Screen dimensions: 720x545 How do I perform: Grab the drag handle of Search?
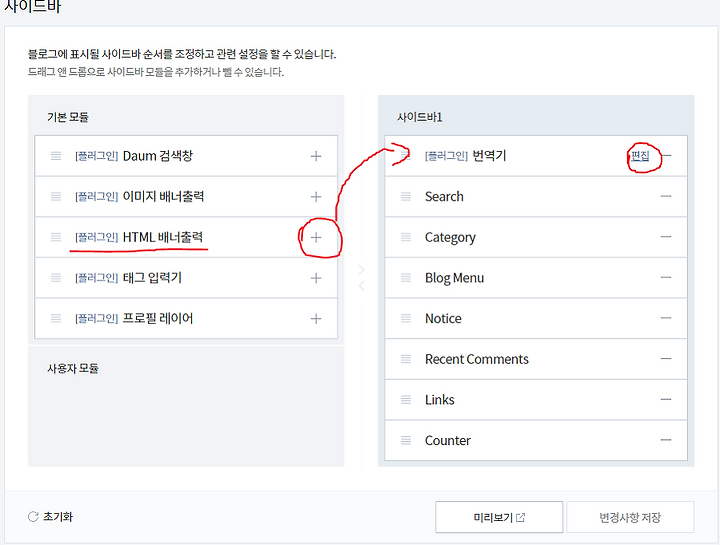[x=406, y=197]
